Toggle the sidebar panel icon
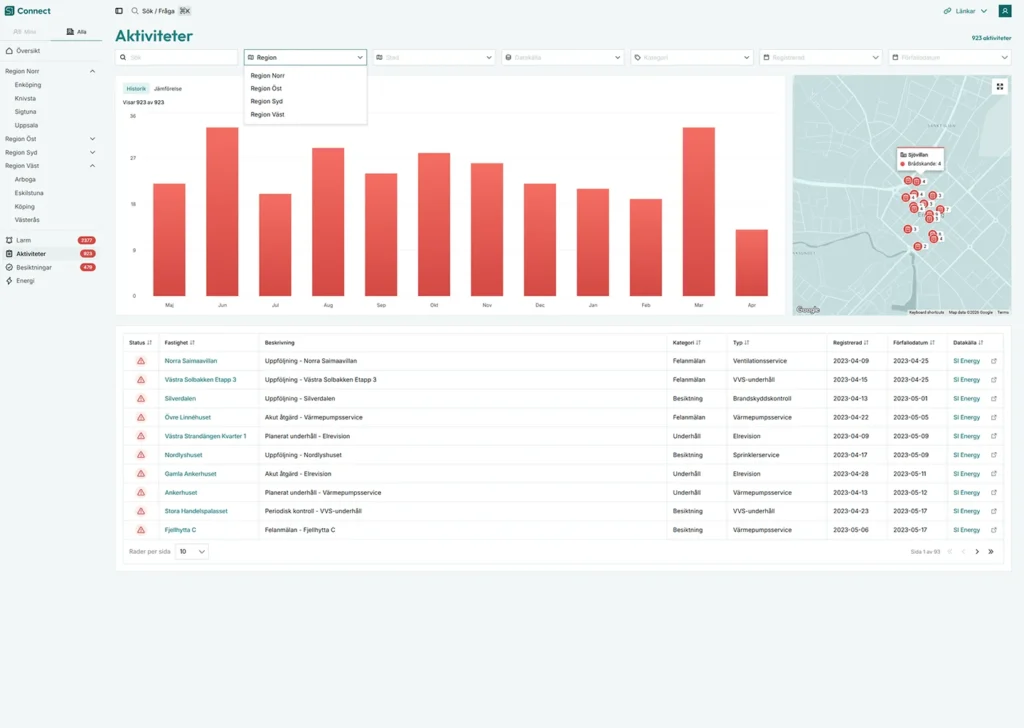Screen dimensions: 1024x728 119,11
